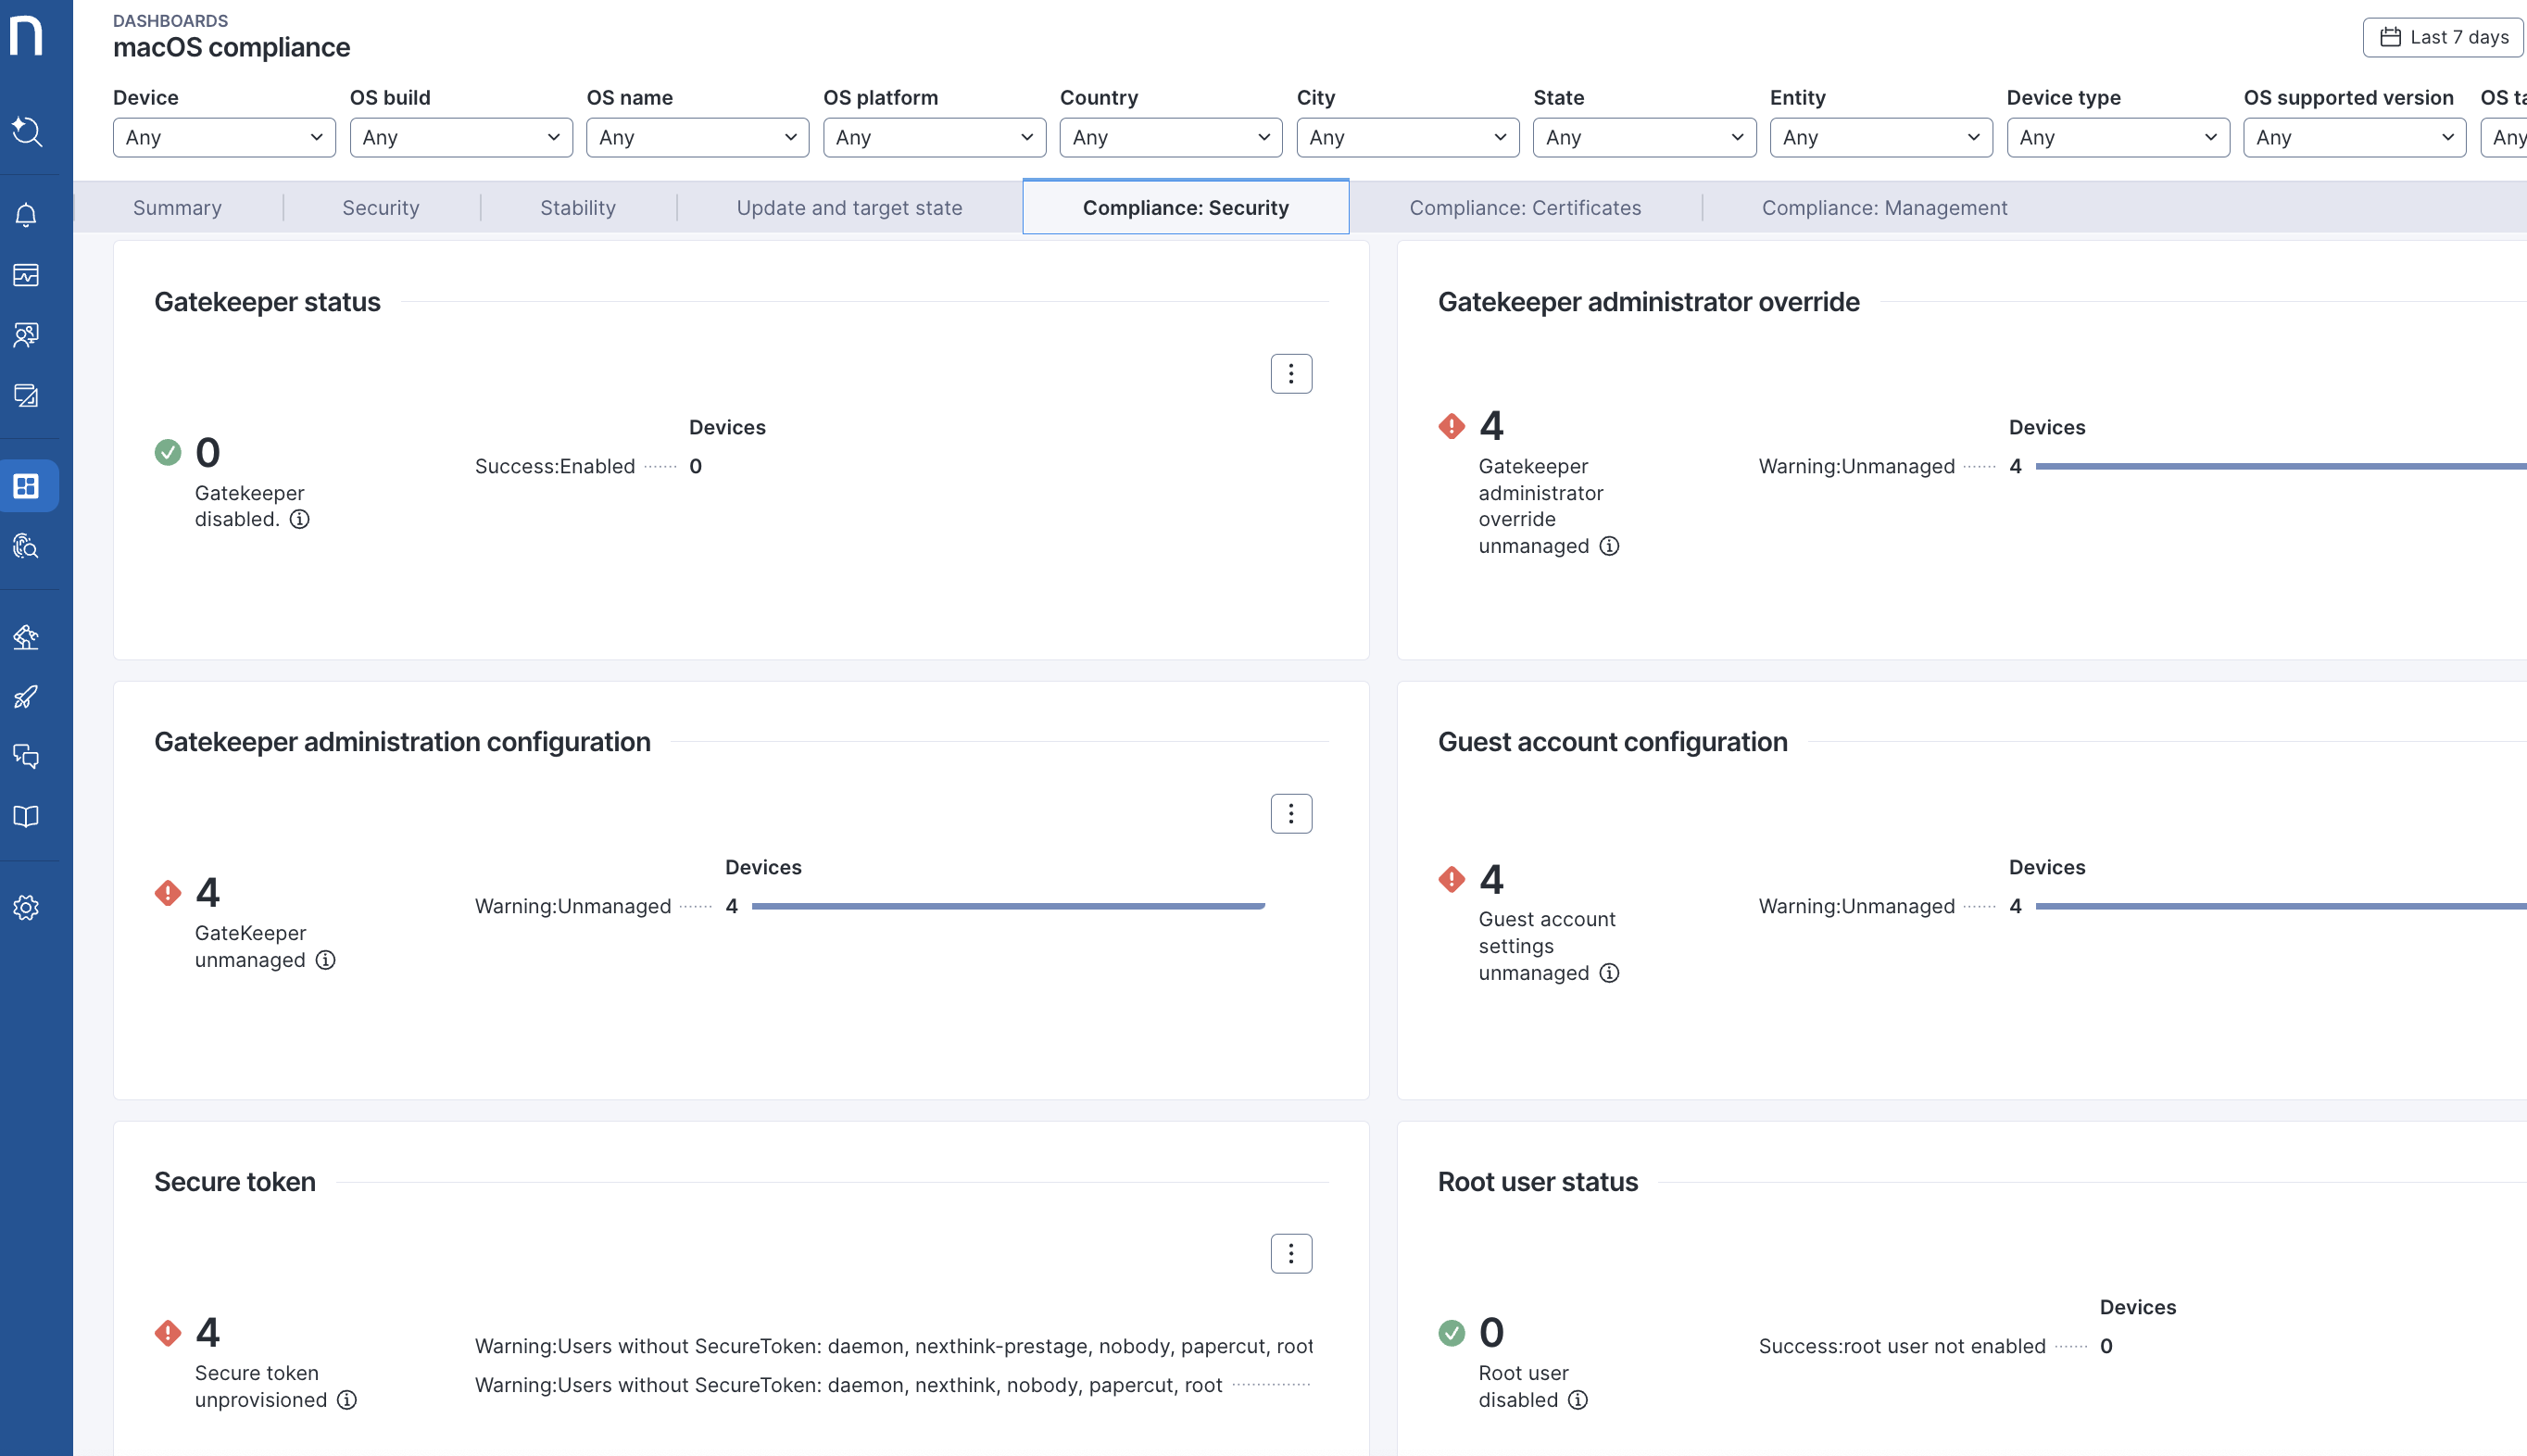The height and width of the screenshot is (1456, 2527).
Task: Open the book icon in sidebar
Action: click(27, 816)
